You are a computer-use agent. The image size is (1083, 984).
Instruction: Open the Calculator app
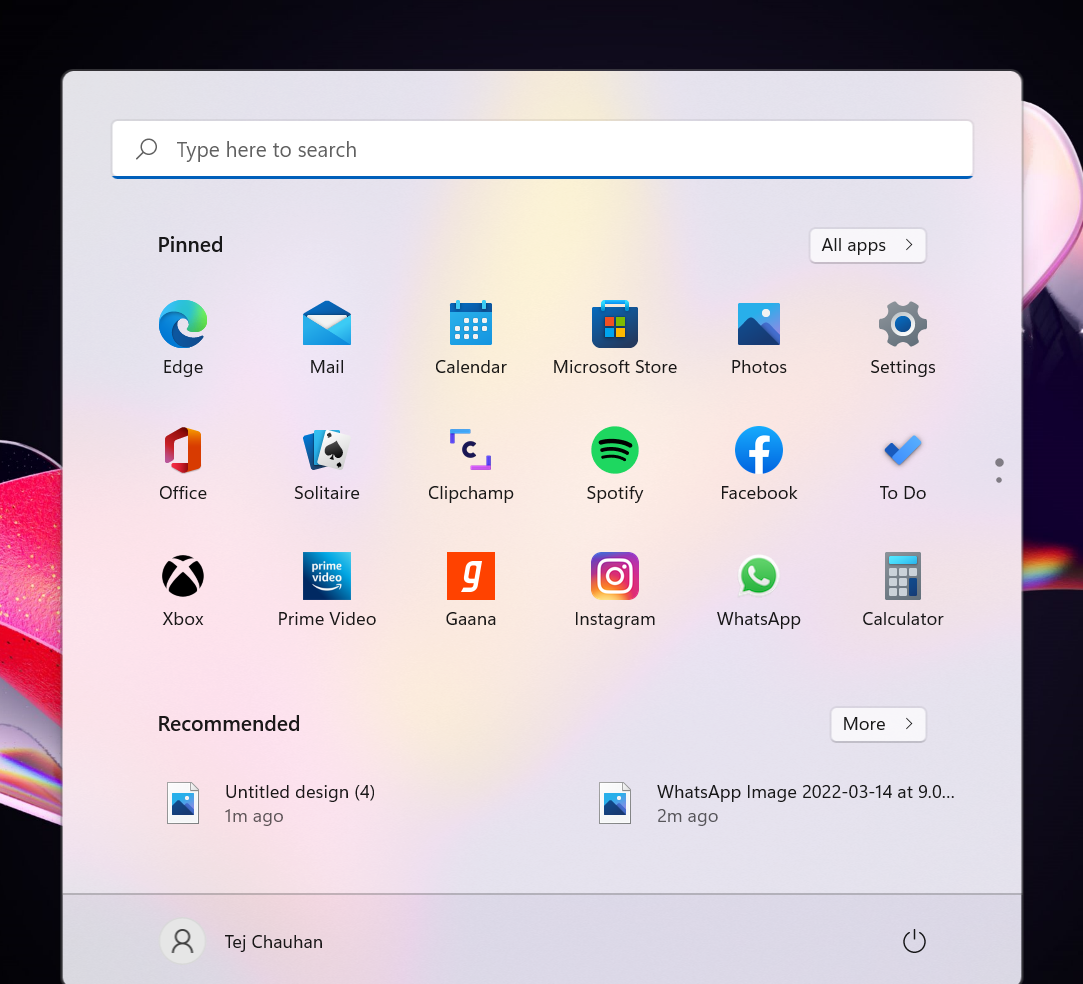(903, 589)
